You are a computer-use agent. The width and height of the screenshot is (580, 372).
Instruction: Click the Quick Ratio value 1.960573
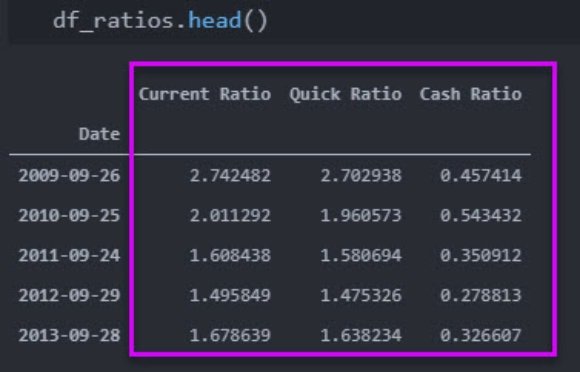[361, 215]
